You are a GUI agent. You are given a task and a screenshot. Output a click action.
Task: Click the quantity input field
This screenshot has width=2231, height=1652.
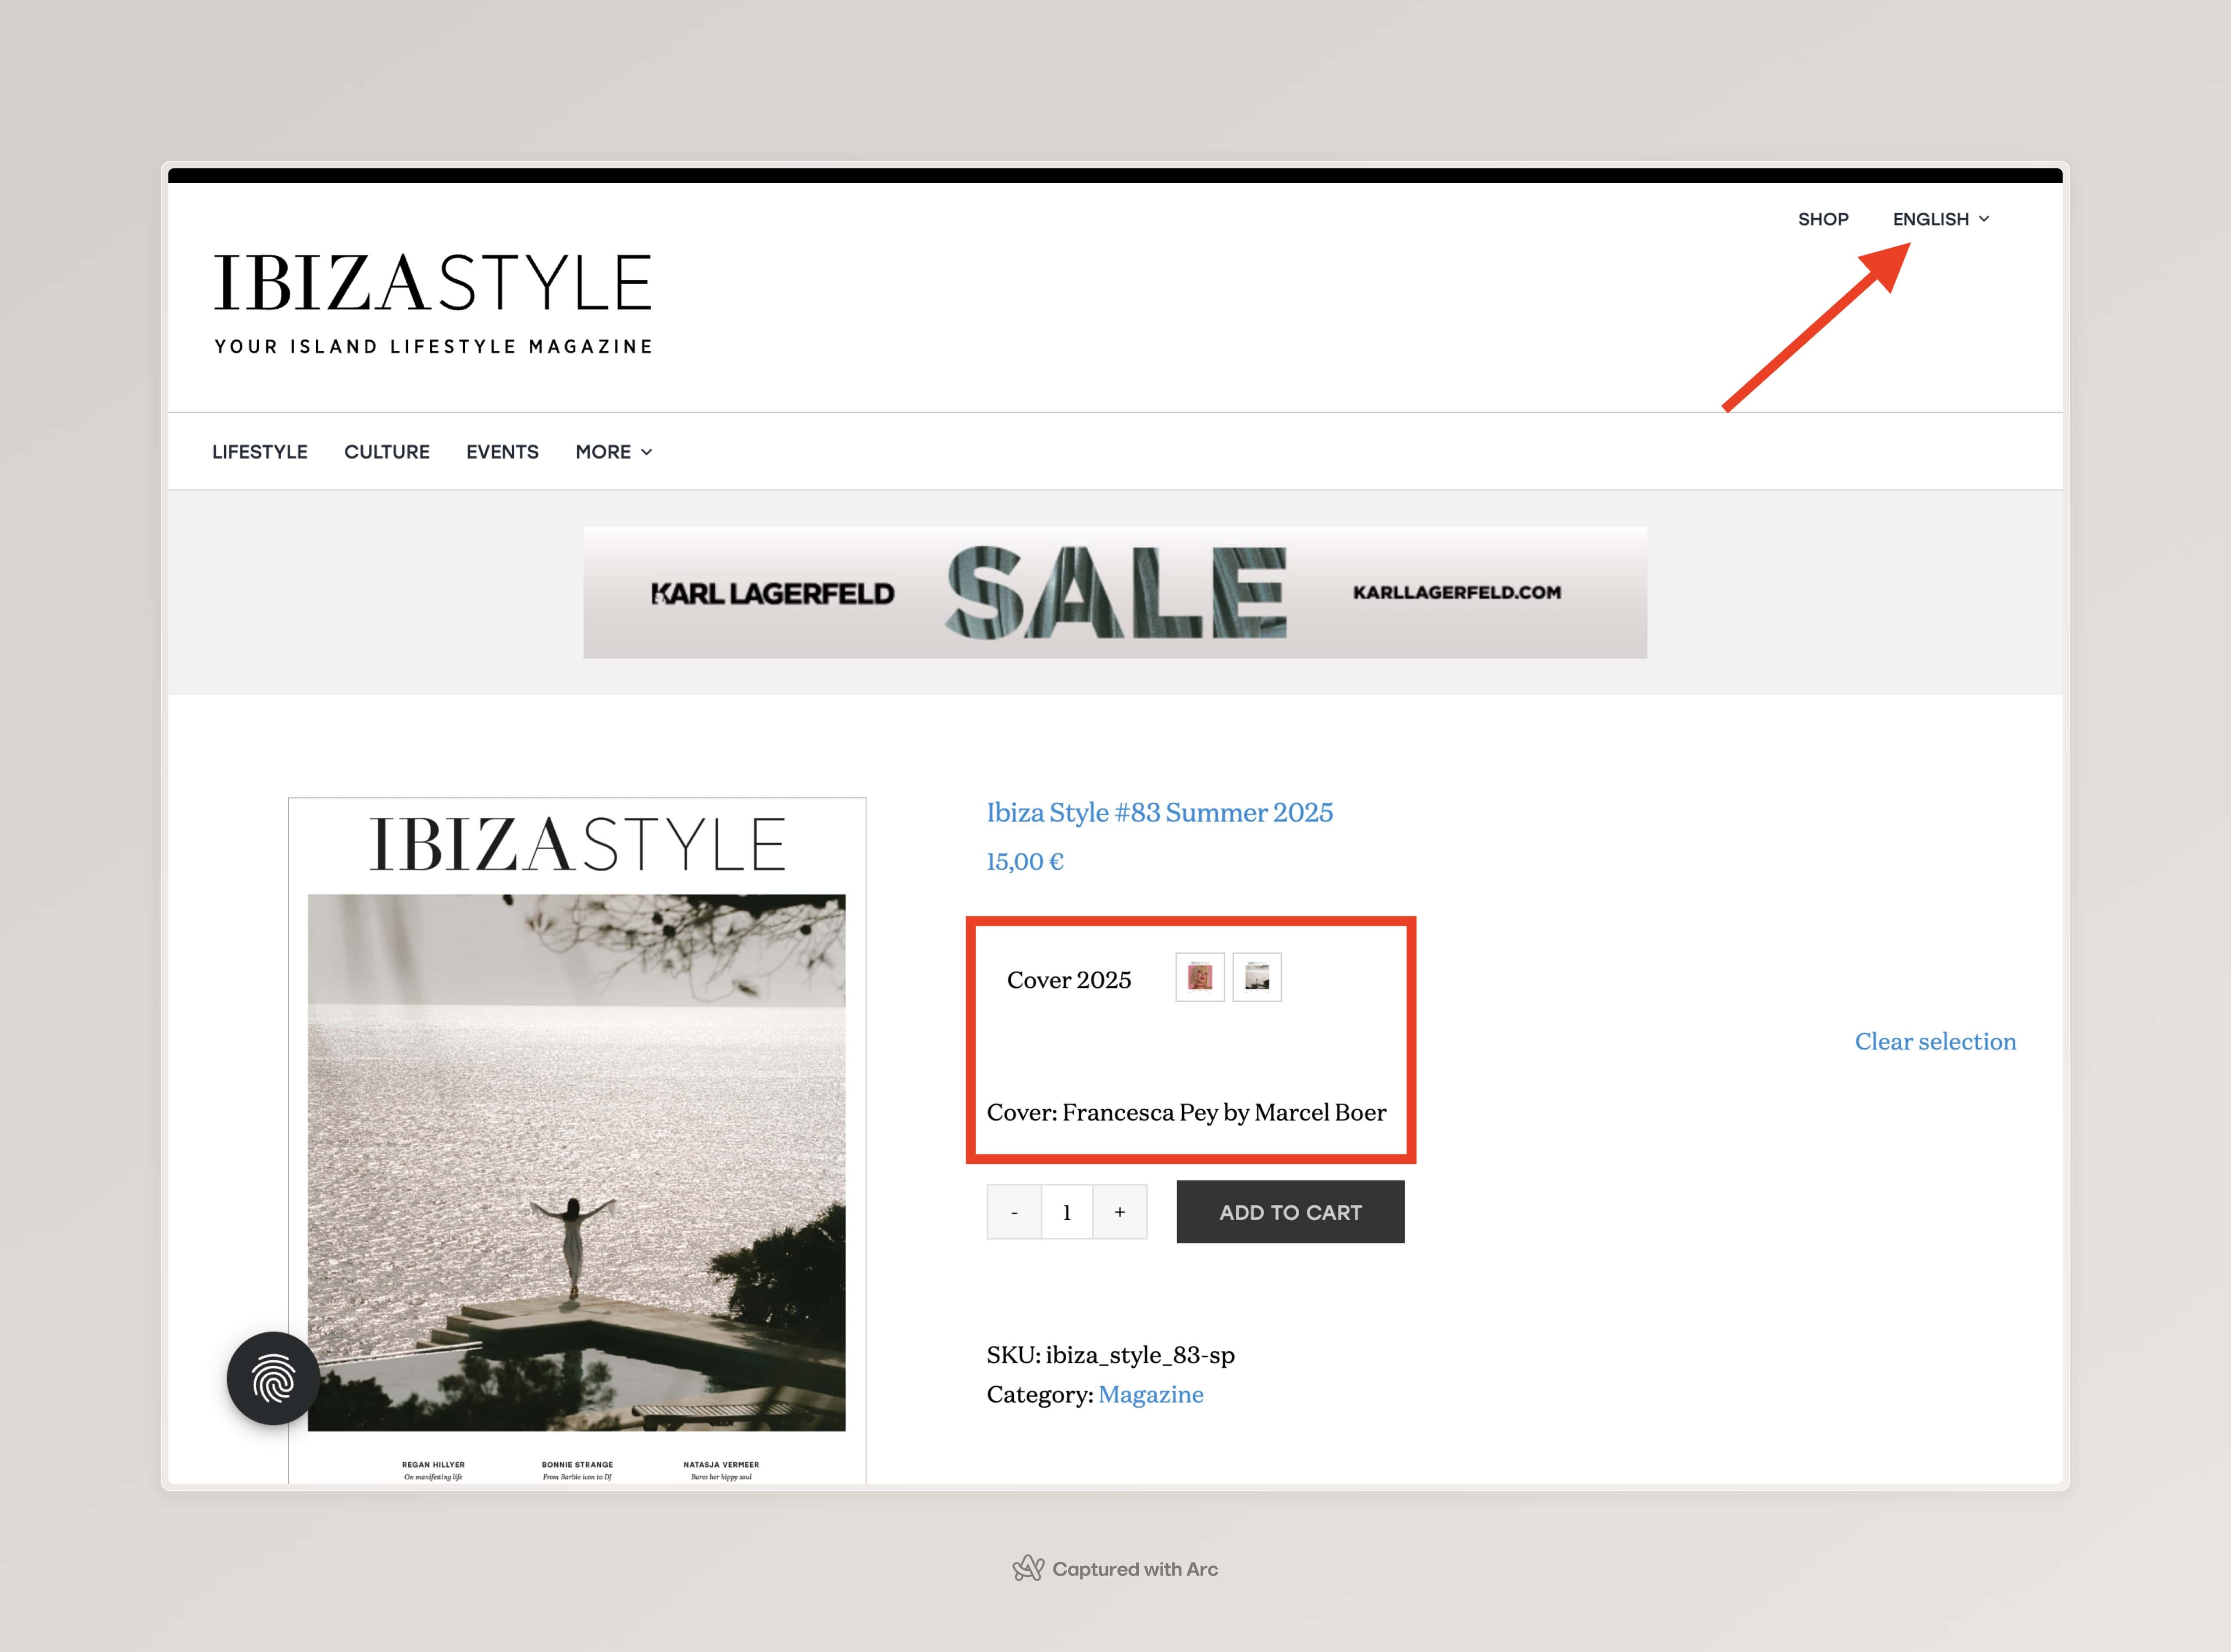coord(1067,1212)
